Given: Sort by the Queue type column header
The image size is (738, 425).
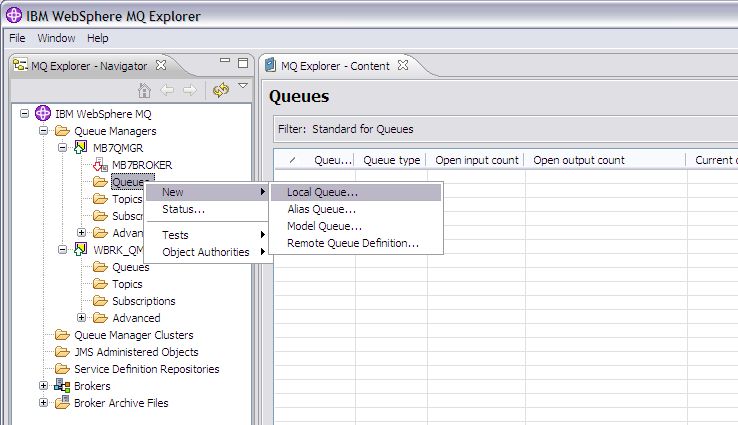Looking at the screenshot, I should [x=391, y=160].
